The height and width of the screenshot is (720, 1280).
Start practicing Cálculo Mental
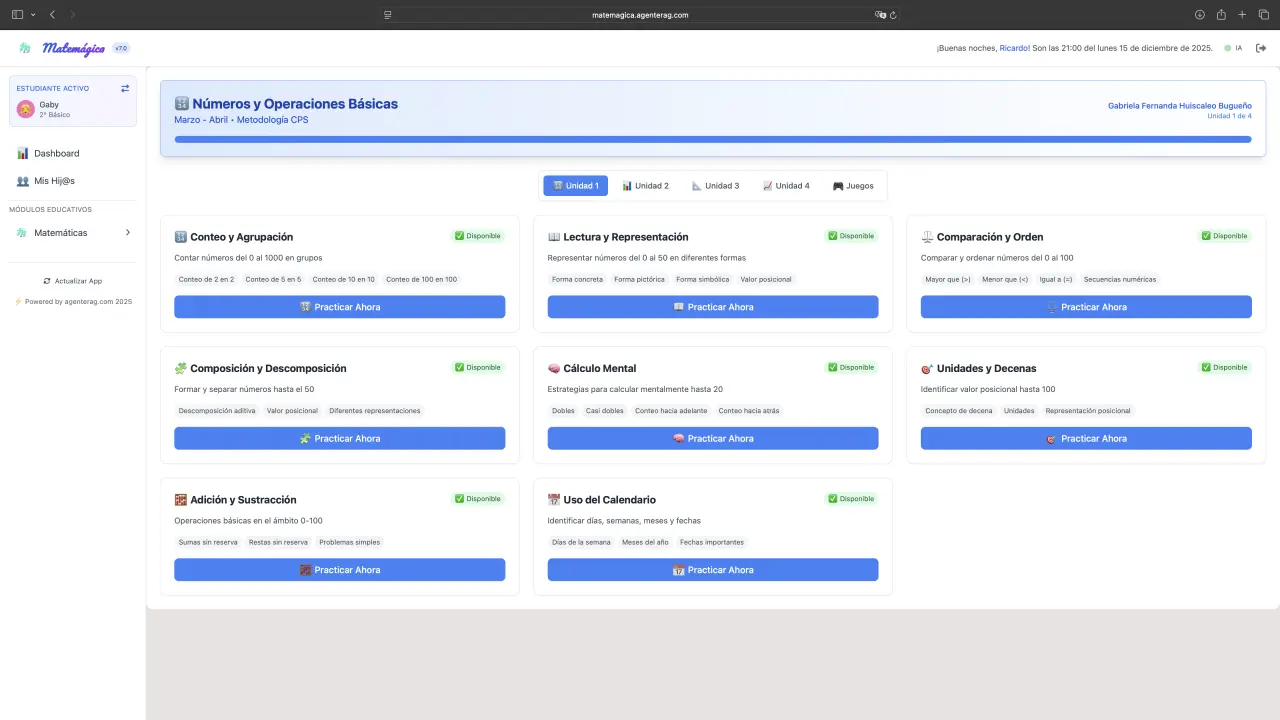pyautogui.click(x=712, y=438)
